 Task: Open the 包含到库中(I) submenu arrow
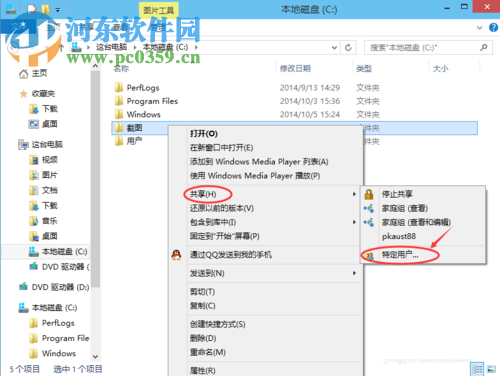tap(354, 222)
